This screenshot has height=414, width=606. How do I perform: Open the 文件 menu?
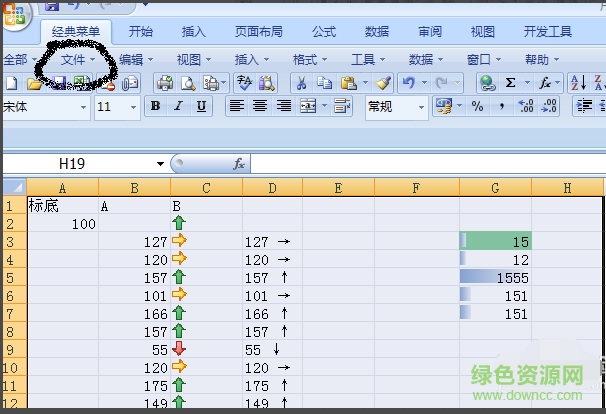click(76, 60)
